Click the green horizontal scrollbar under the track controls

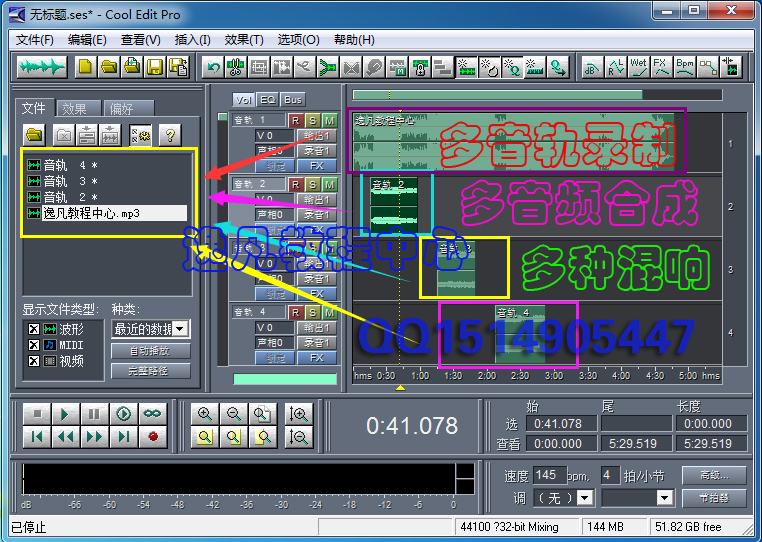pos(285,379)
